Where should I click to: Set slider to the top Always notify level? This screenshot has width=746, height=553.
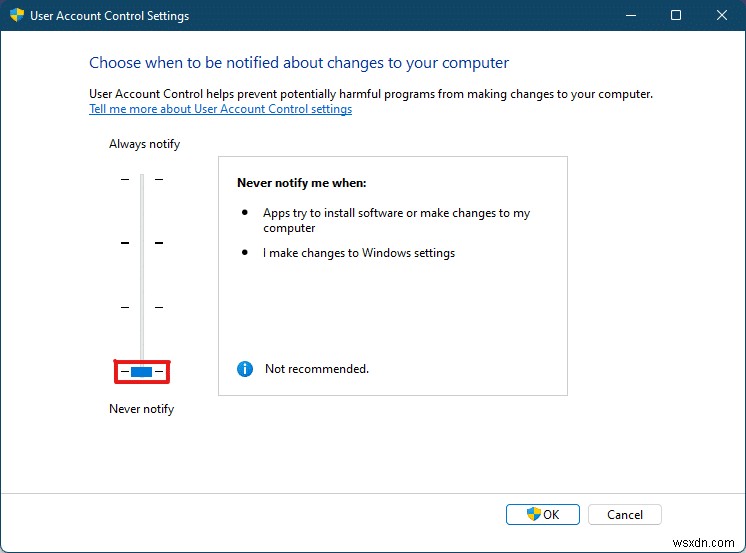click(x=142, y=179)
